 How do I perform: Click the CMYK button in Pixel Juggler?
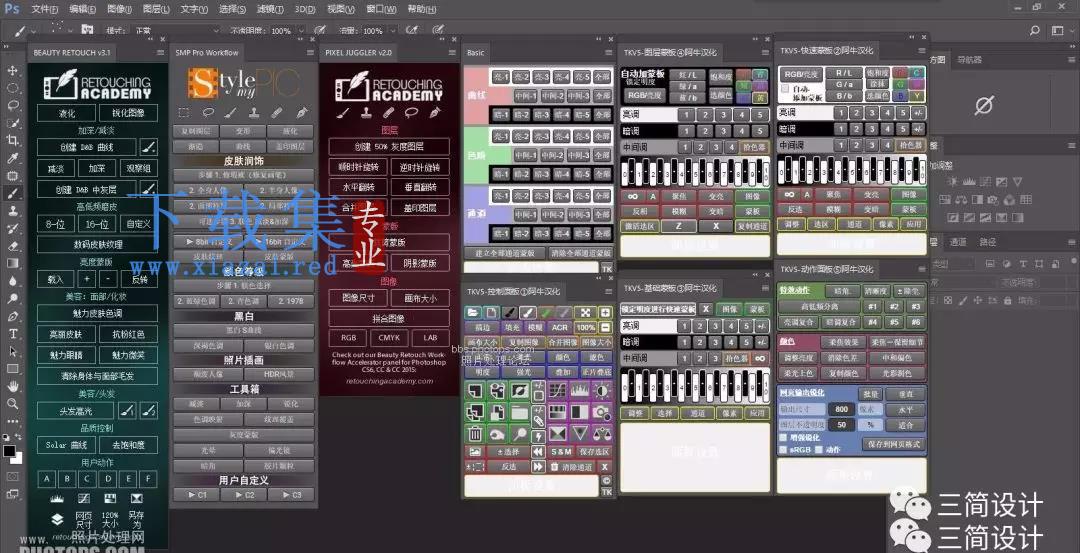[389, 337]
